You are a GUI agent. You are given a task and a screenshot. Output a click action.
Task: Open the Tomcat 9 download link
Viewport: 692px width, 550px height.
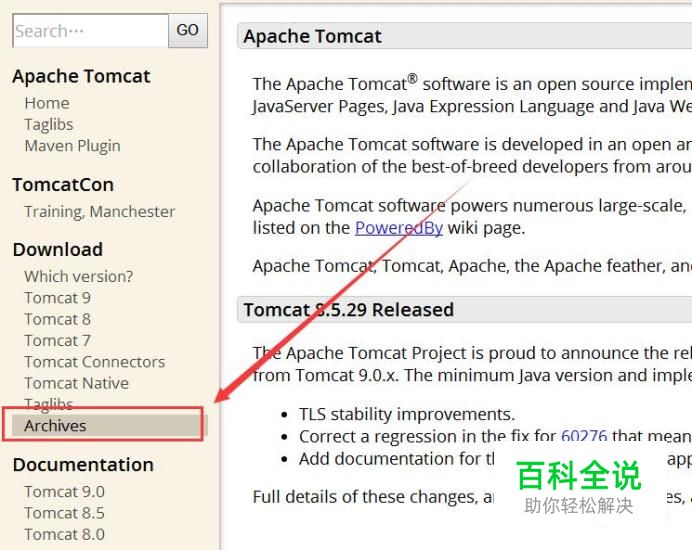coord(58,298)
